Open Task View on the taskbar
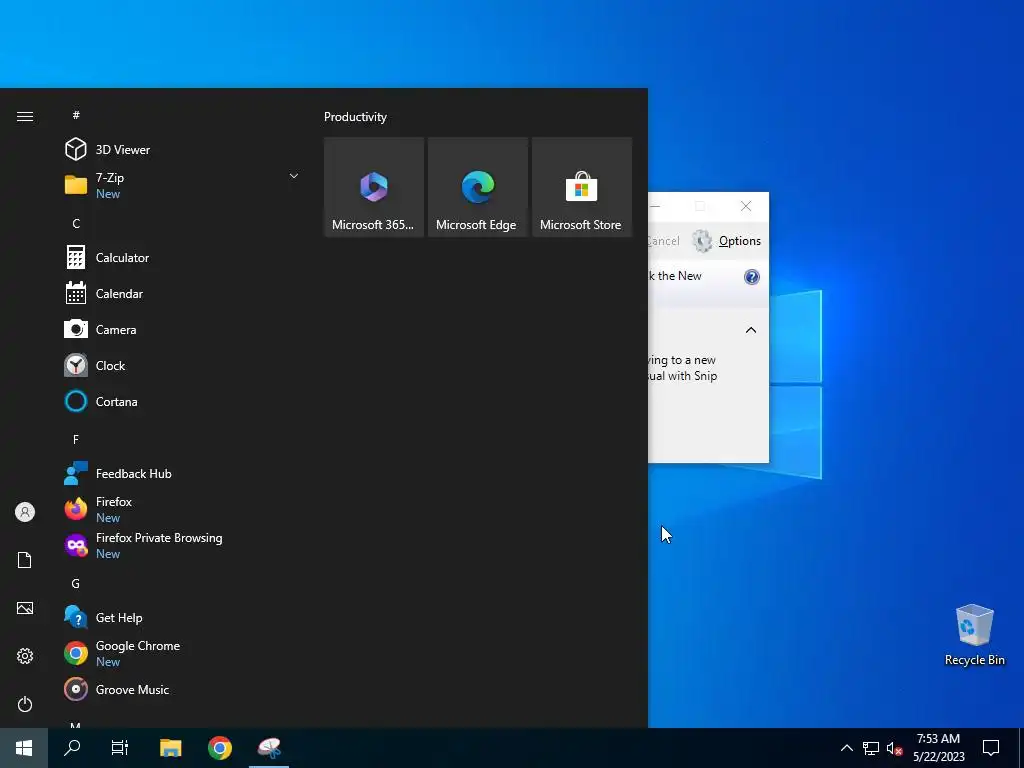The image size is (1024, 768). 120,748
